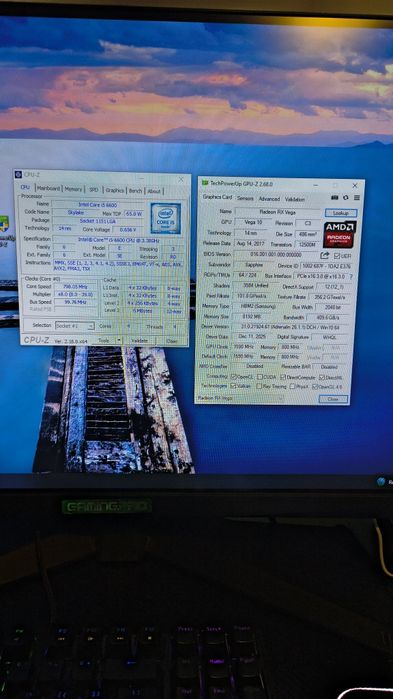This screenshot has height=699, width=393.
Task: Click the Bus Interface question mark icon
Action: pos(352,276)
